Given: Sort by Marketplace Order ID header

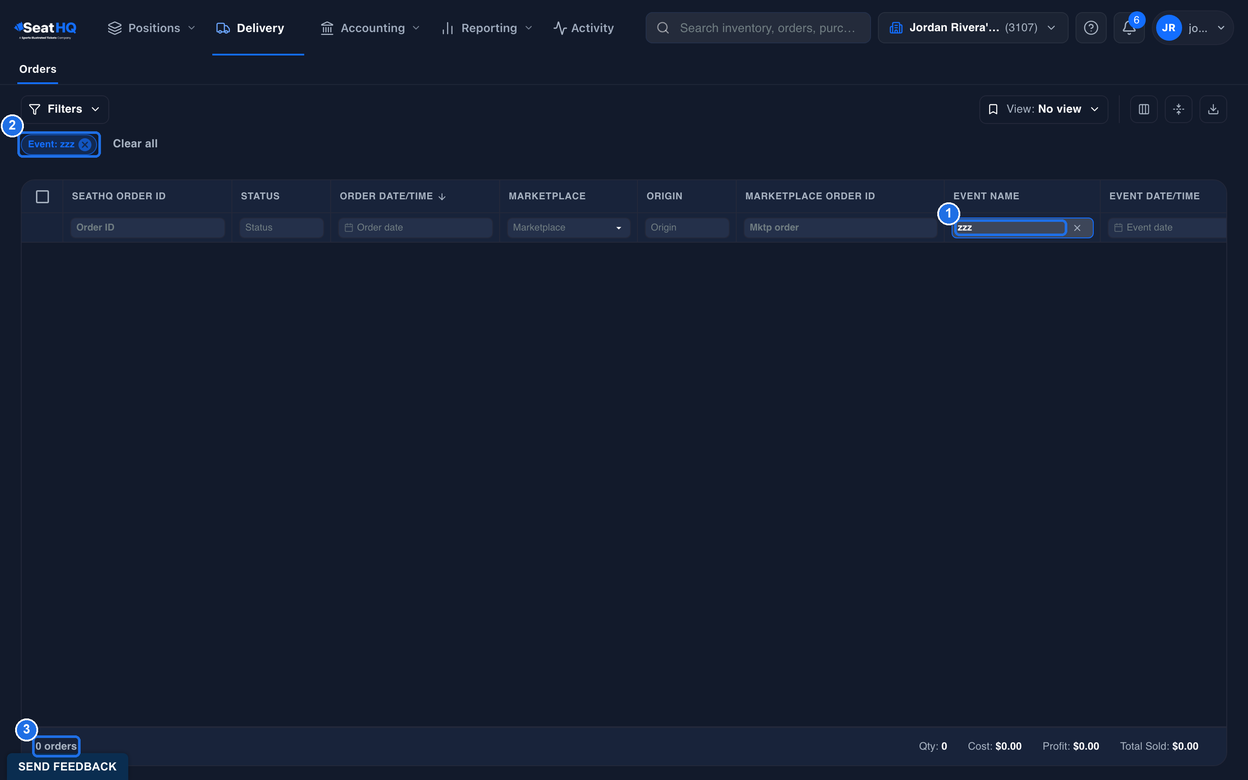Looking at the screenshot, I should click(810, 196).
